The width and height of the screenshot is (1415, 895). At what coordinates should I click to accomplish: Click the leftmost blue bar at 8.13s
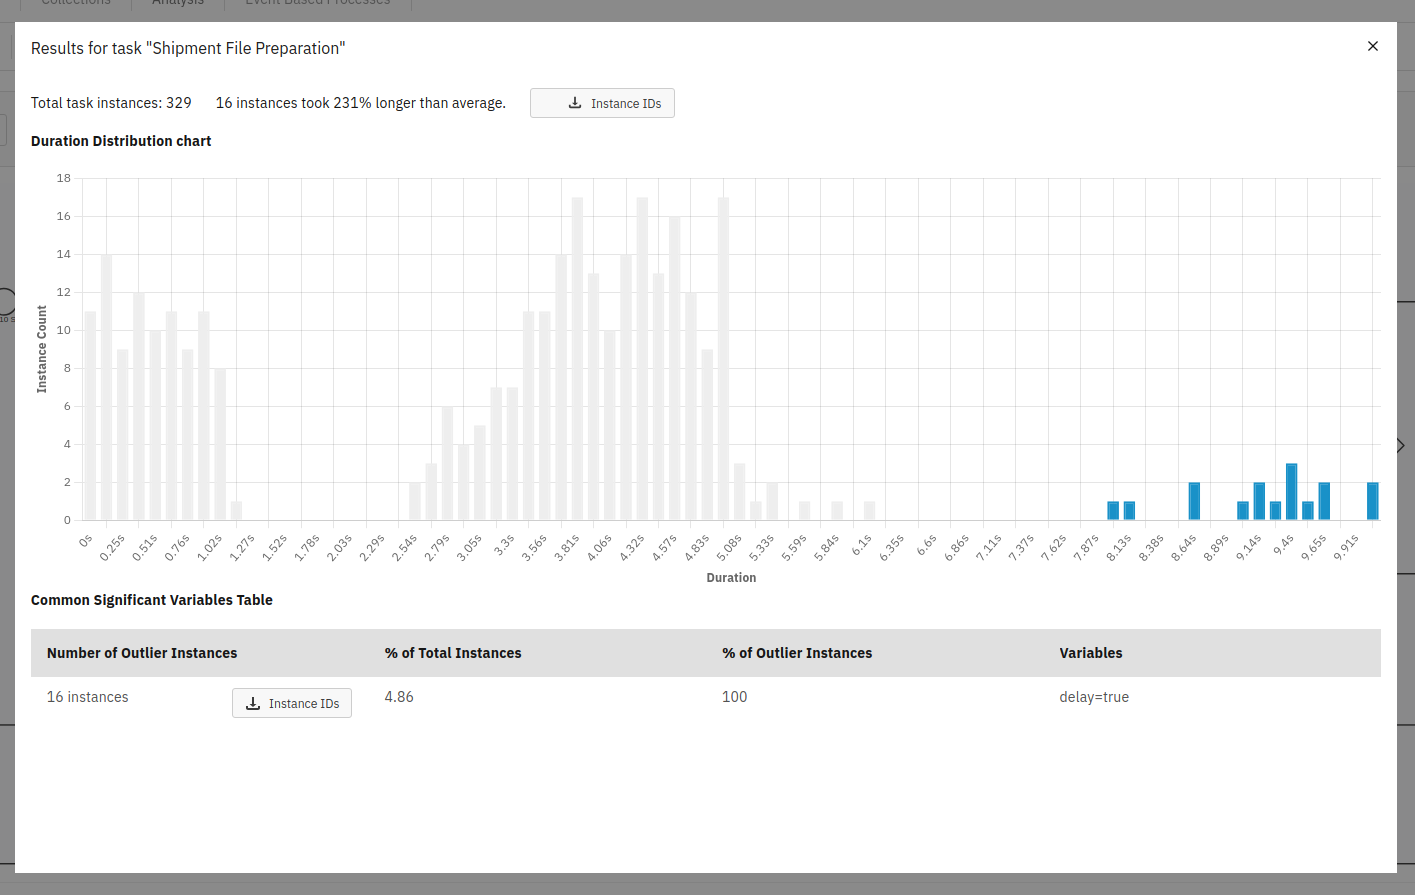pos(1113,510)
